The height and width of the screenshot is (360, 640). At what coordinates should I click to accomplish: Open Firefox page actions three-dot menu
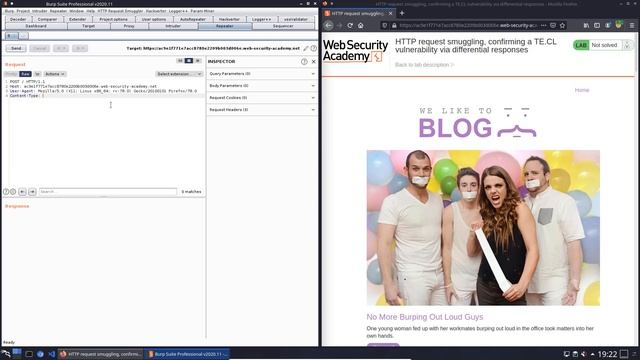click(543, 25)
